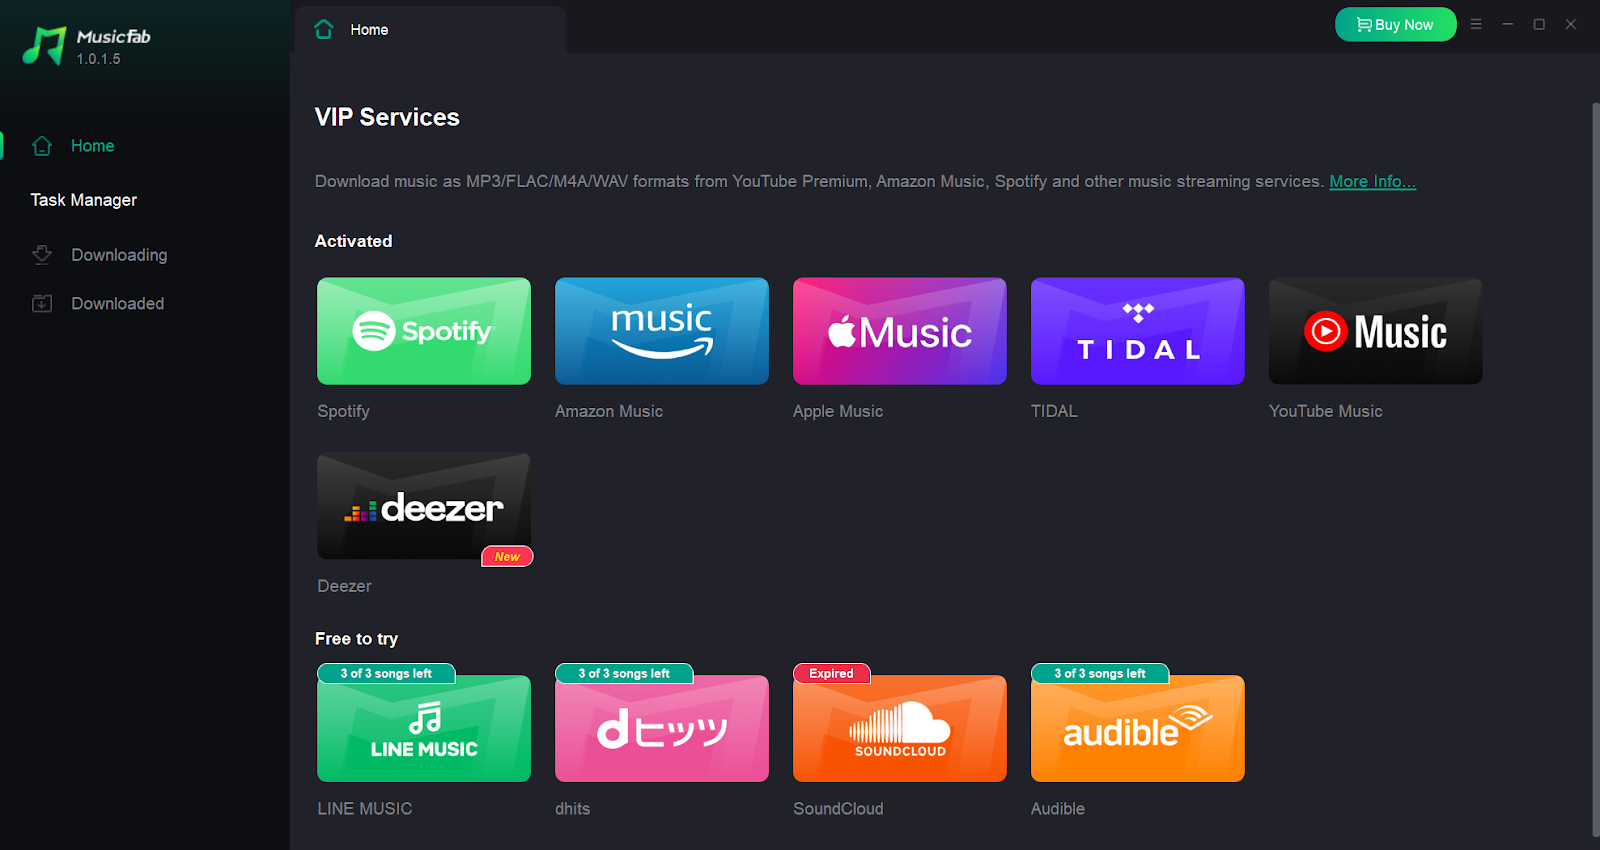Screen dimensions: 1600x850
Task: Click the vertical scrollbar on the right
Action: pos(1595,470)
